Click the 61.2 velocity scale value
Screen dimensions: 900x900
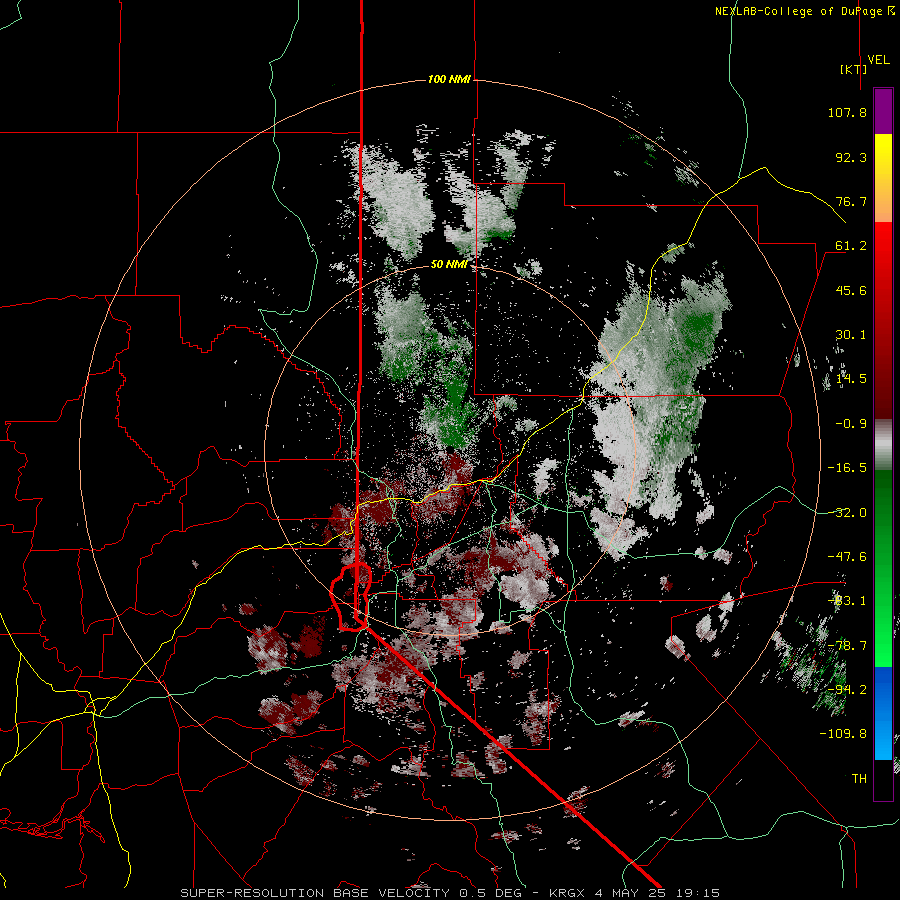(851, 246)
